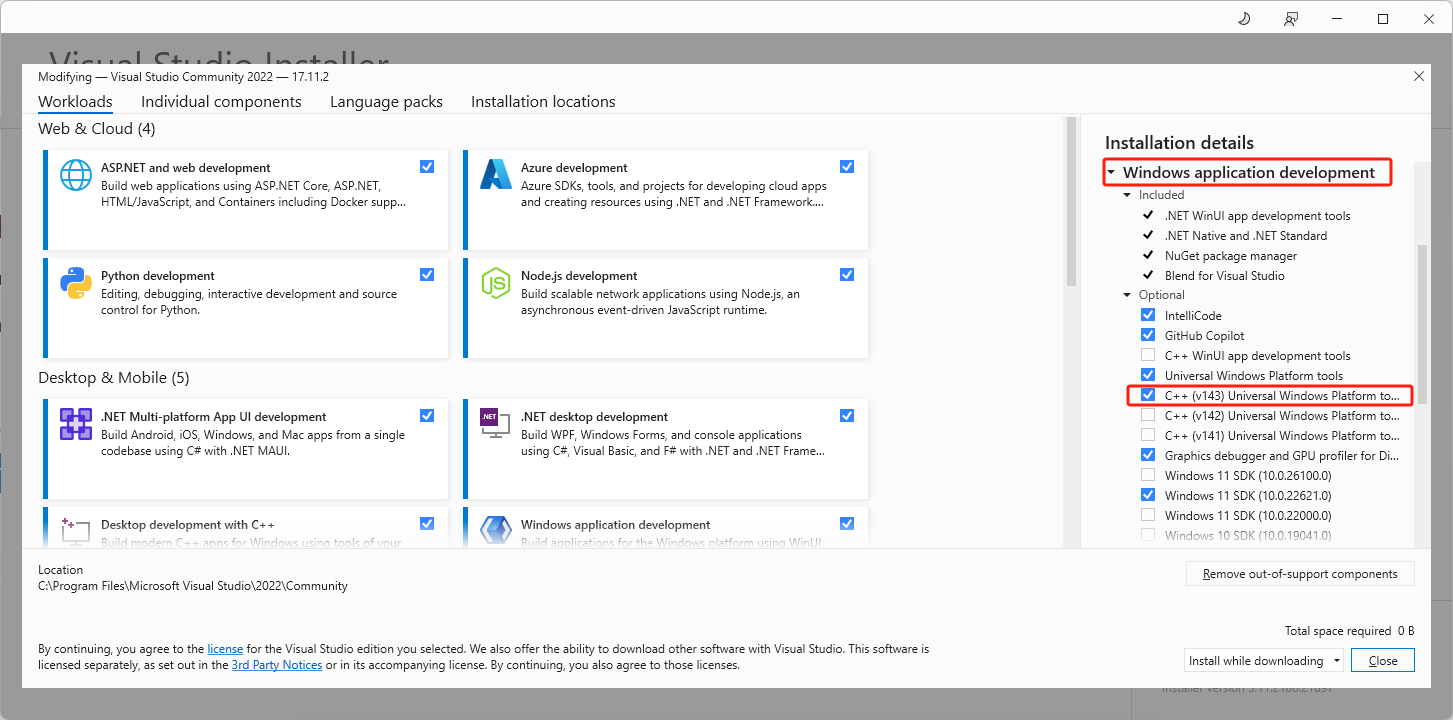This screenshot has height=720, width=1453.
Task: Click Remove out-of-support components button
Action: coord(1300,574)
